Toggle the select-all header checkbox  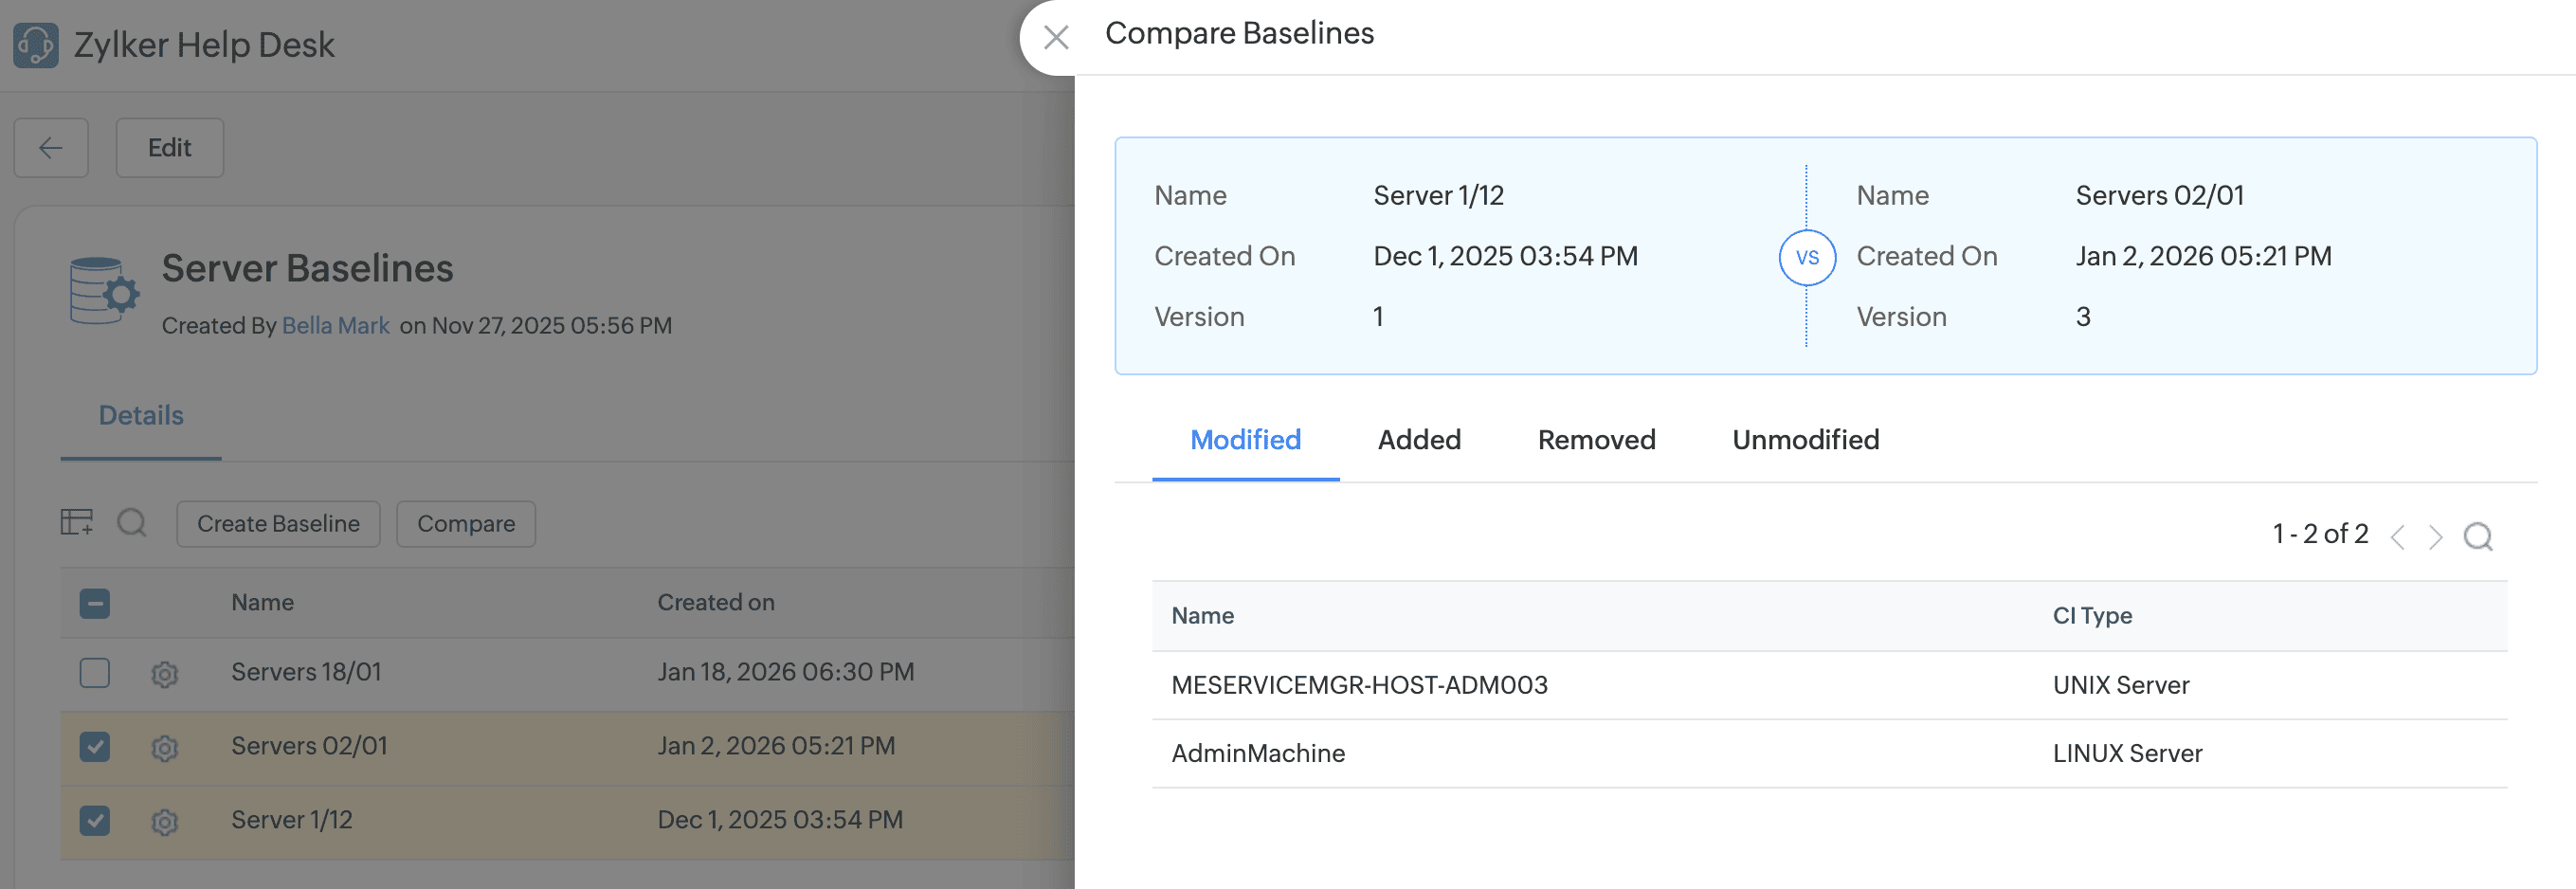click(x=95, y=603)
